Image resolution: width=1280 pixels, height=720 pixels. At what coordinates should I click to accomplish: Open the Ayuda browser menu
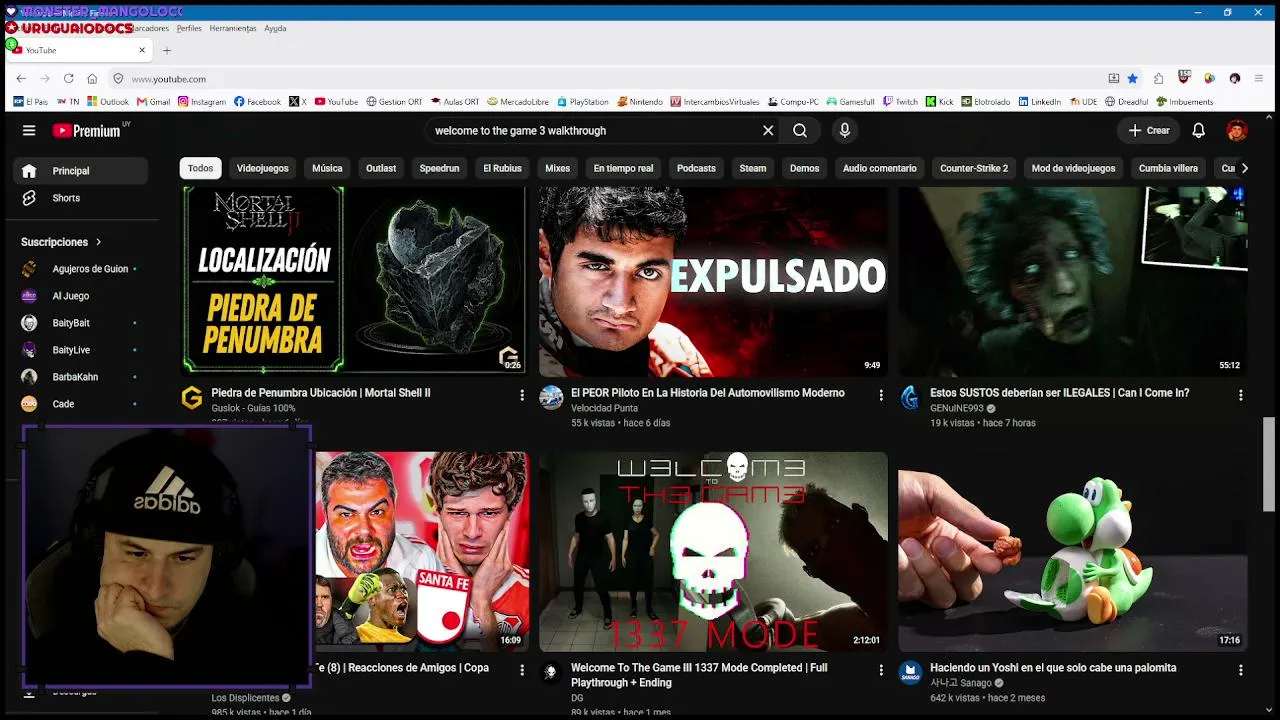[x=275, y=28]
